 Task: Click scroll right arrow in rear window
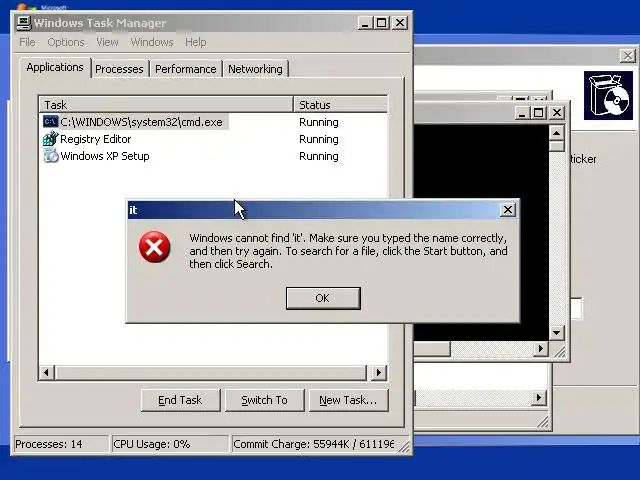click(538, 398)
